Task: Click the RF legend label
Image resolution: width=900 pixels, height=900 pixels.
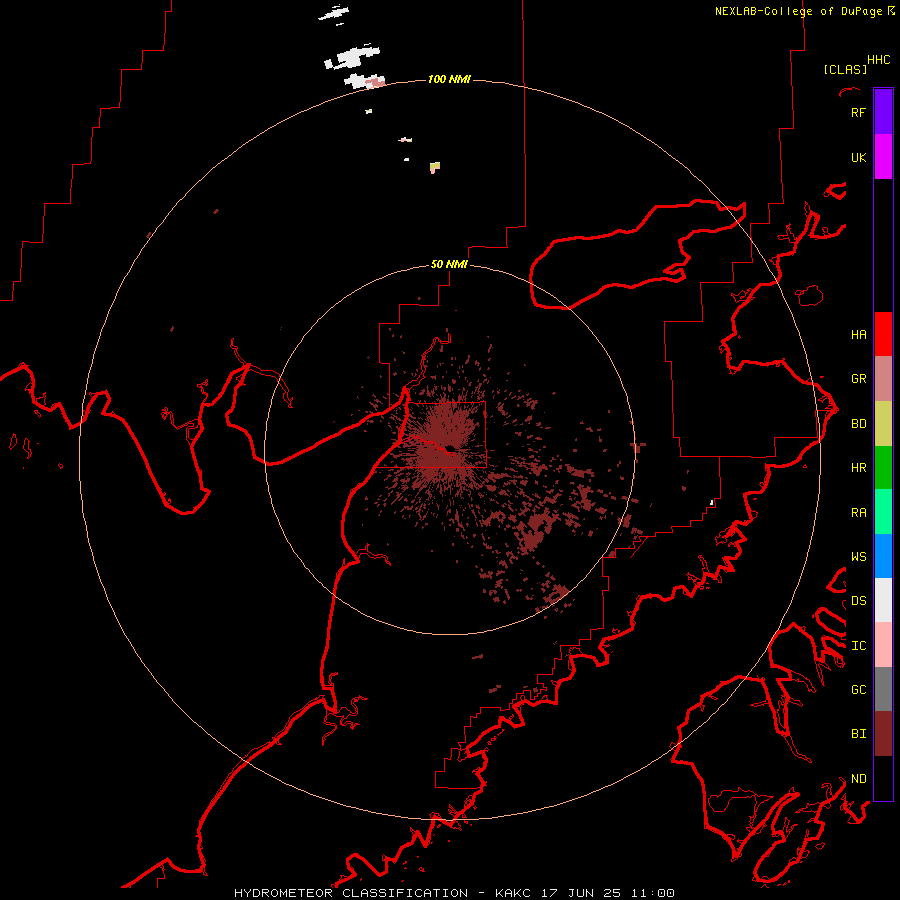Action: tap(858, 112)
